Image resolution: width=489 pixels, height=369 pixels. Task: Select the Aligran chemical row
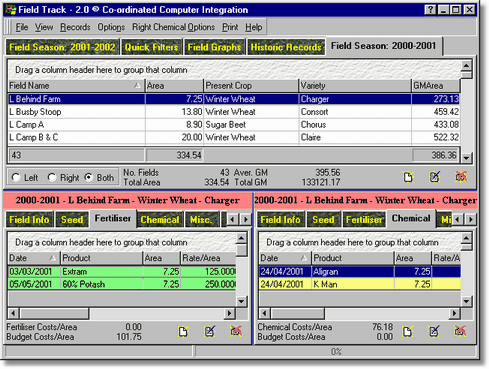pos(360,271)
